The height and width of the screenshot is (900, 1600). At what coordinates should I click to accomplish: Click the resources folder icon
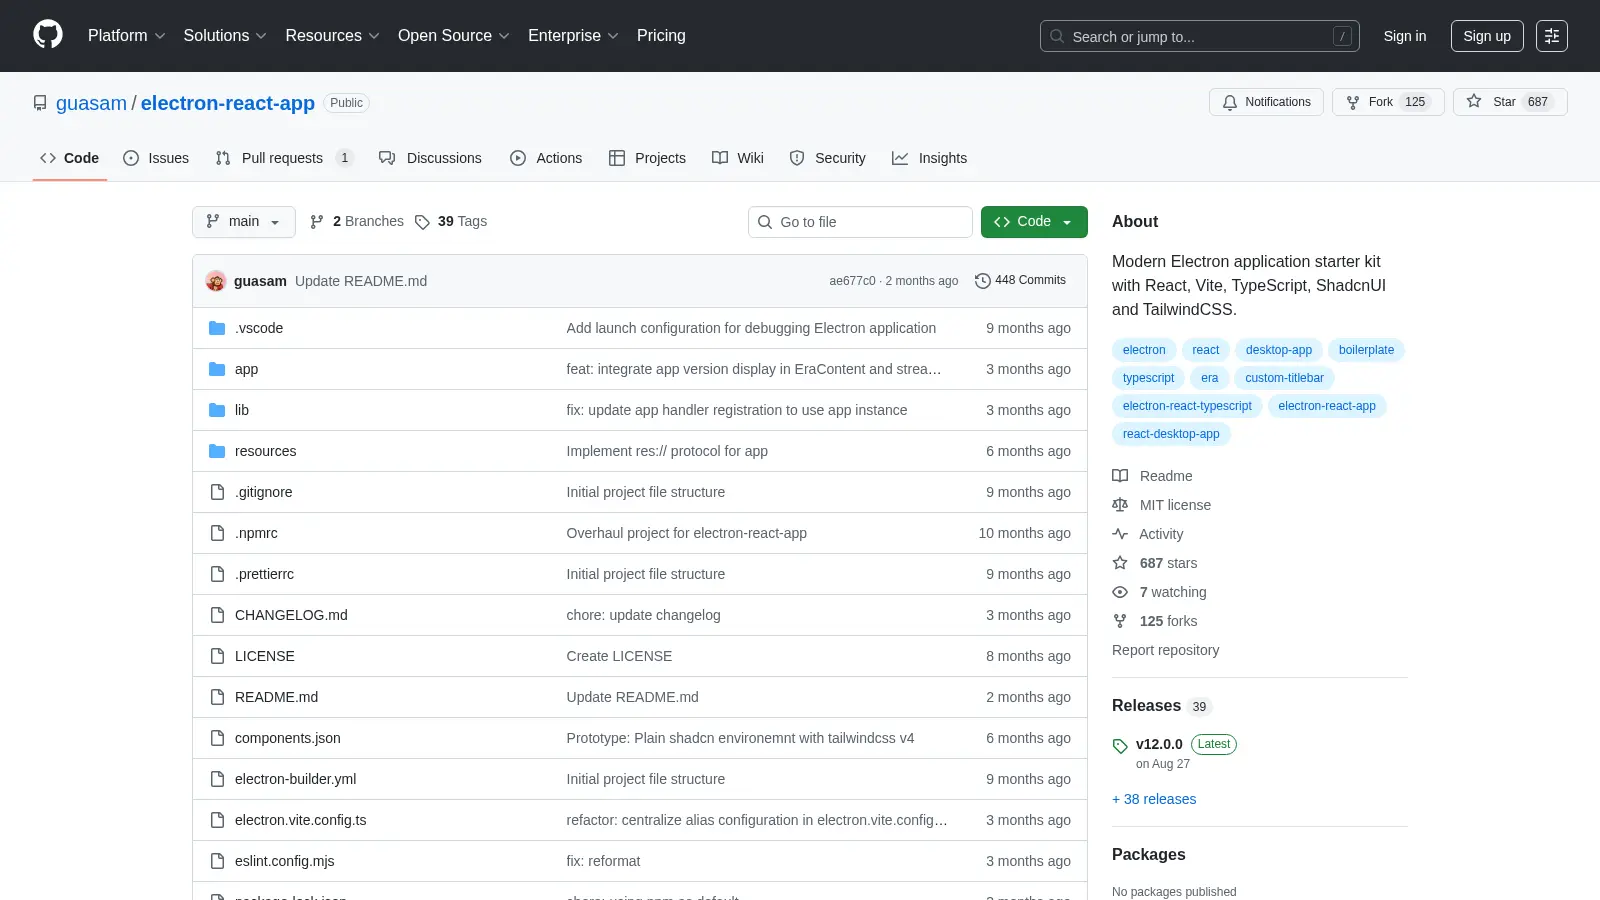217,451
